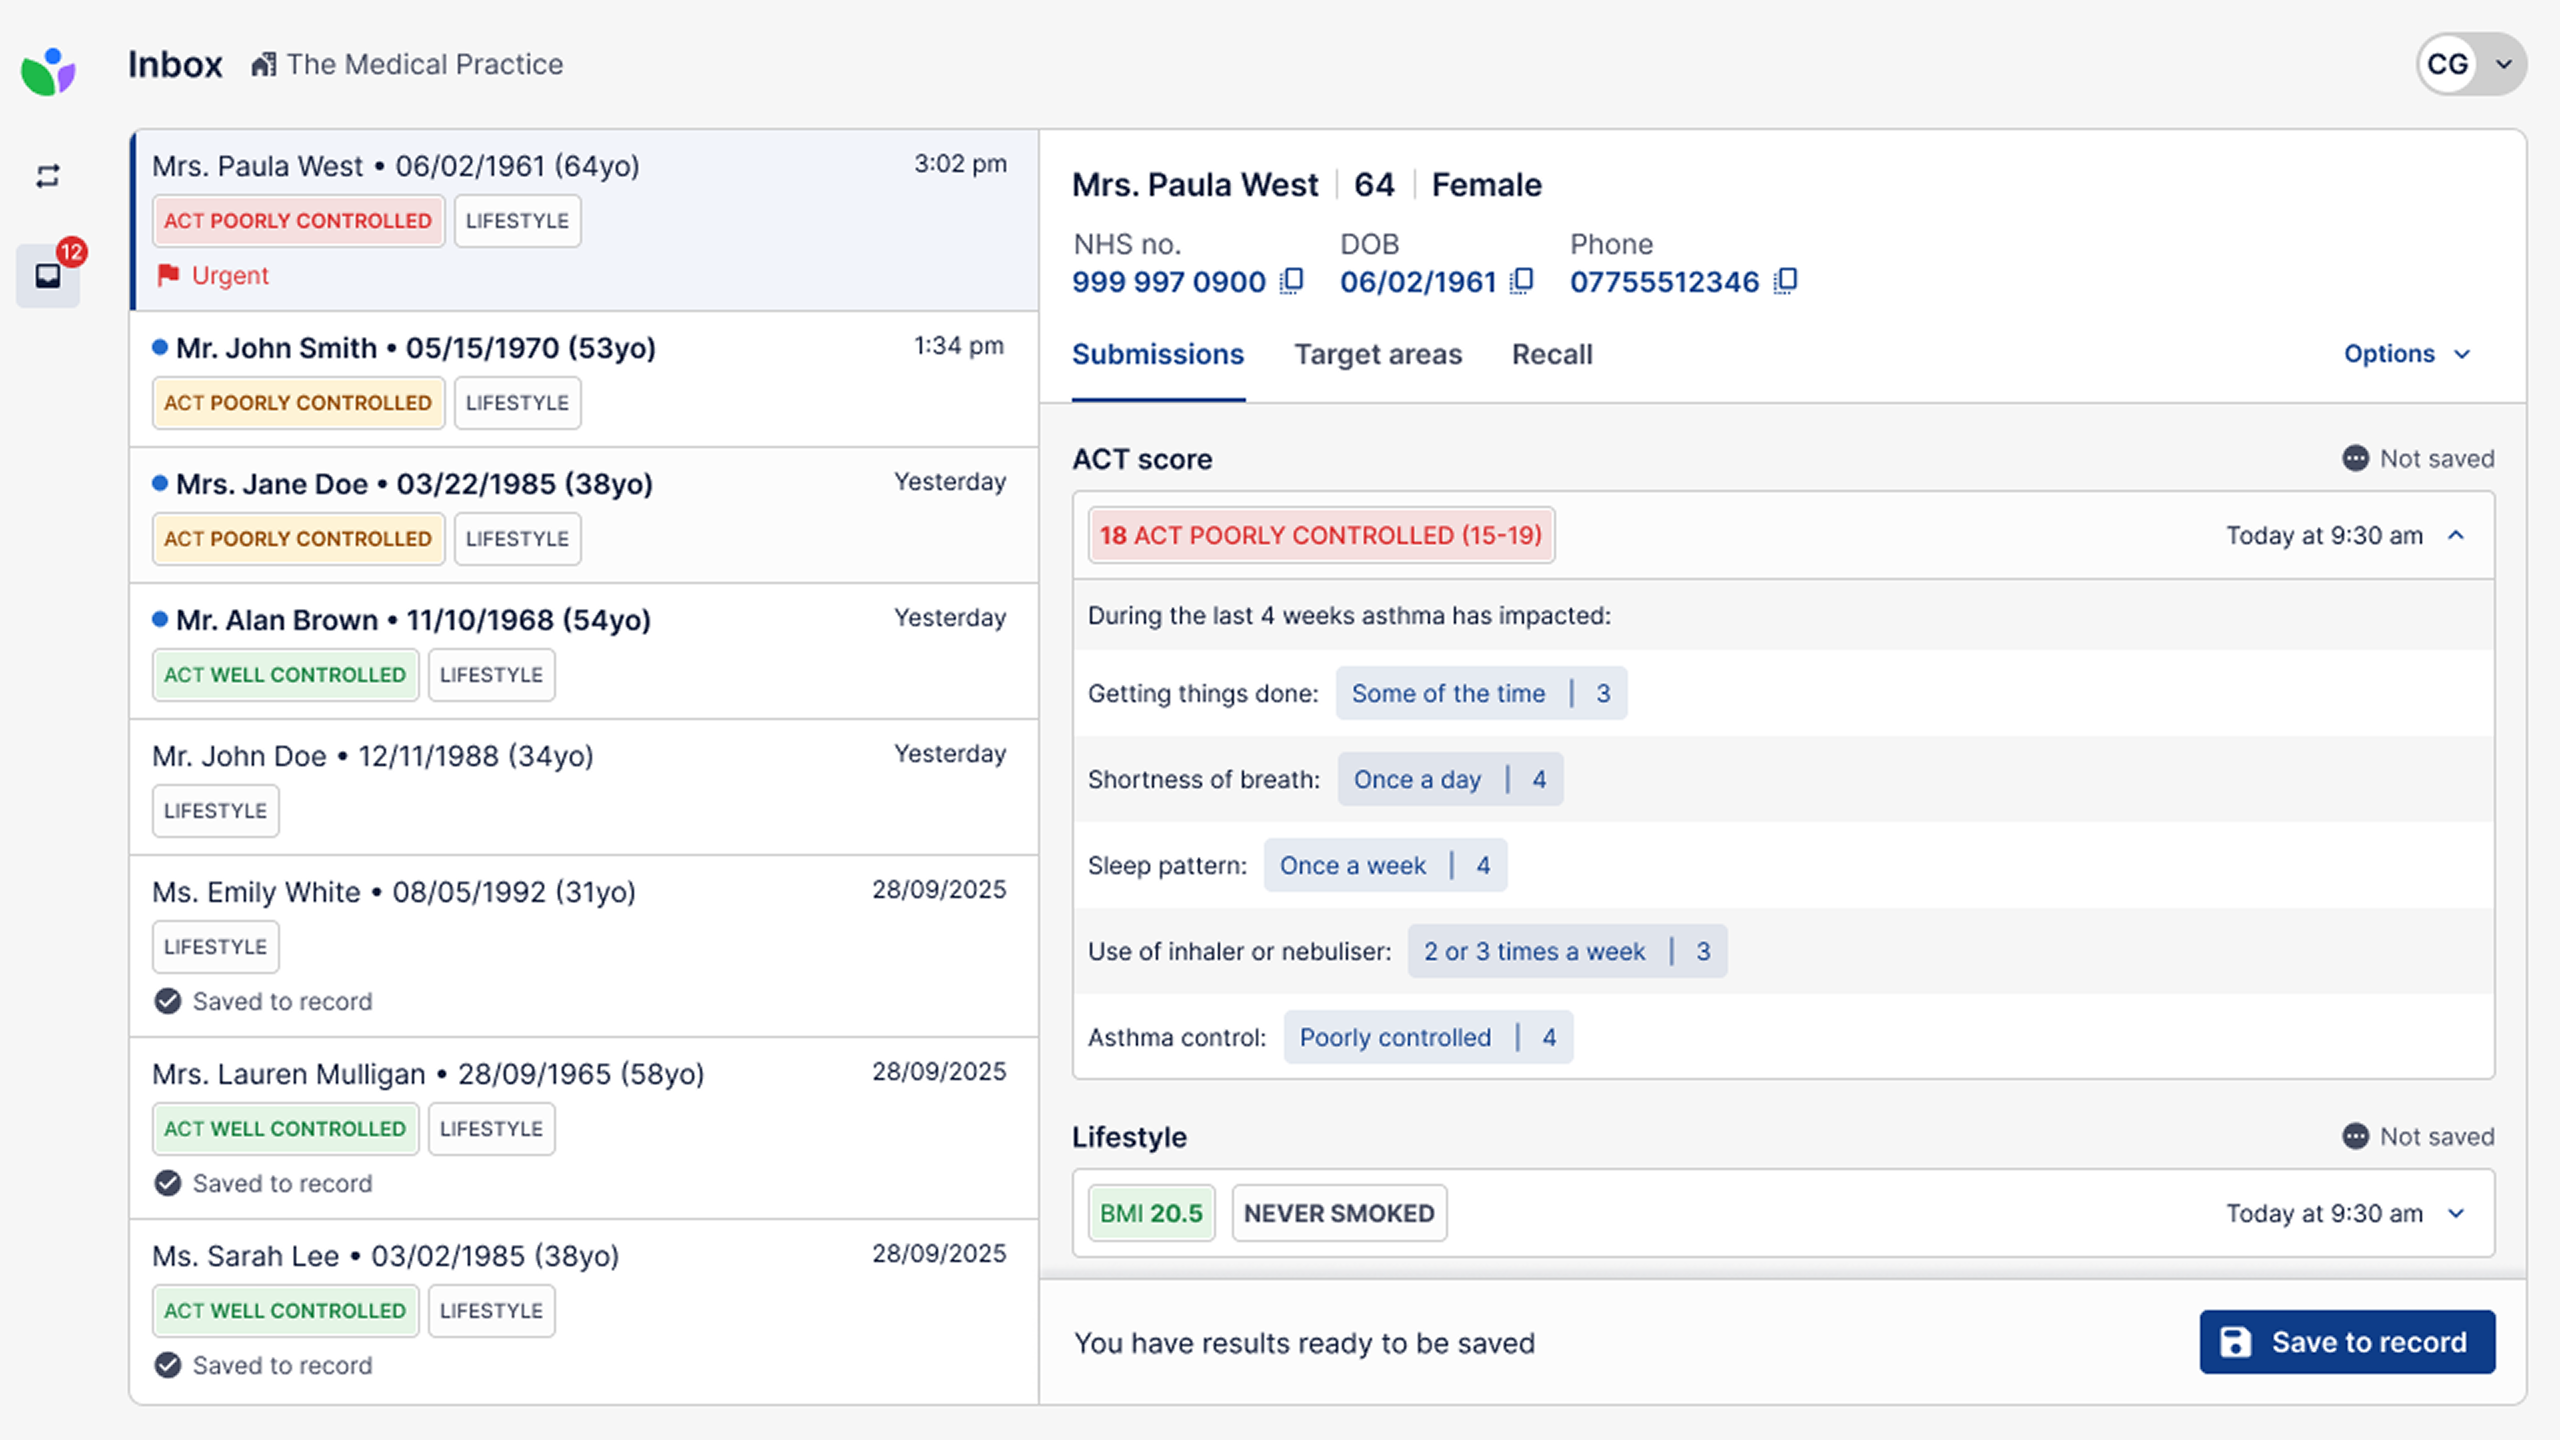The height and width of the screenshot is (1440, 2560).
Task: Expand the Lifestyle submission chevron
Action: 2456,1214
